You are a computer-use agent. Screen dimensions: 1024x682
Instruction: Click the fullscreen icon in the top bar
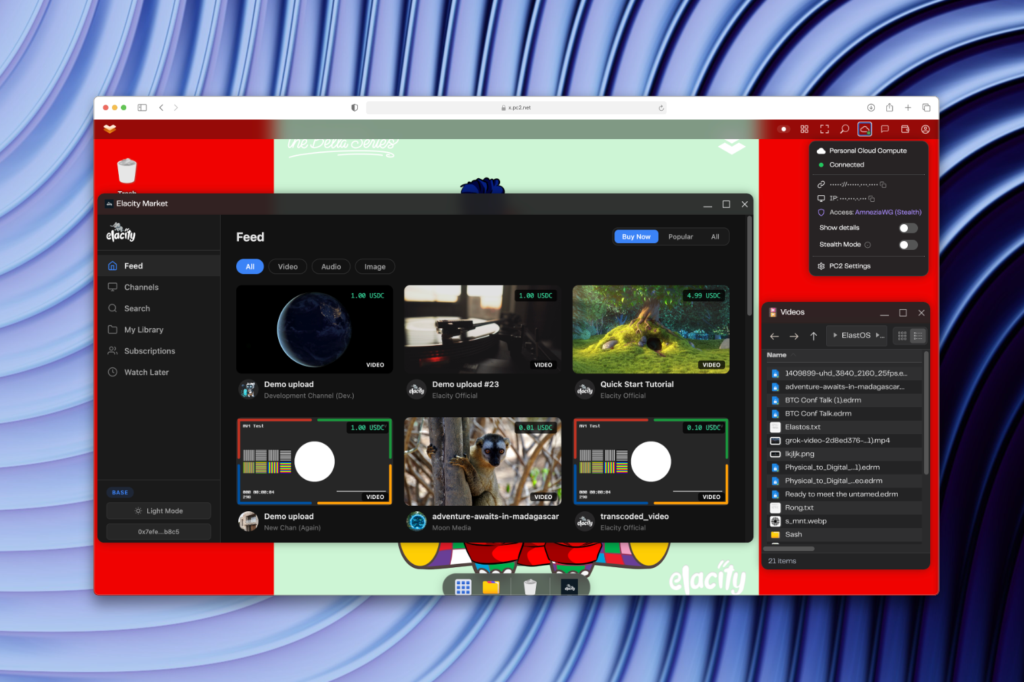click(x=824, y=129)
